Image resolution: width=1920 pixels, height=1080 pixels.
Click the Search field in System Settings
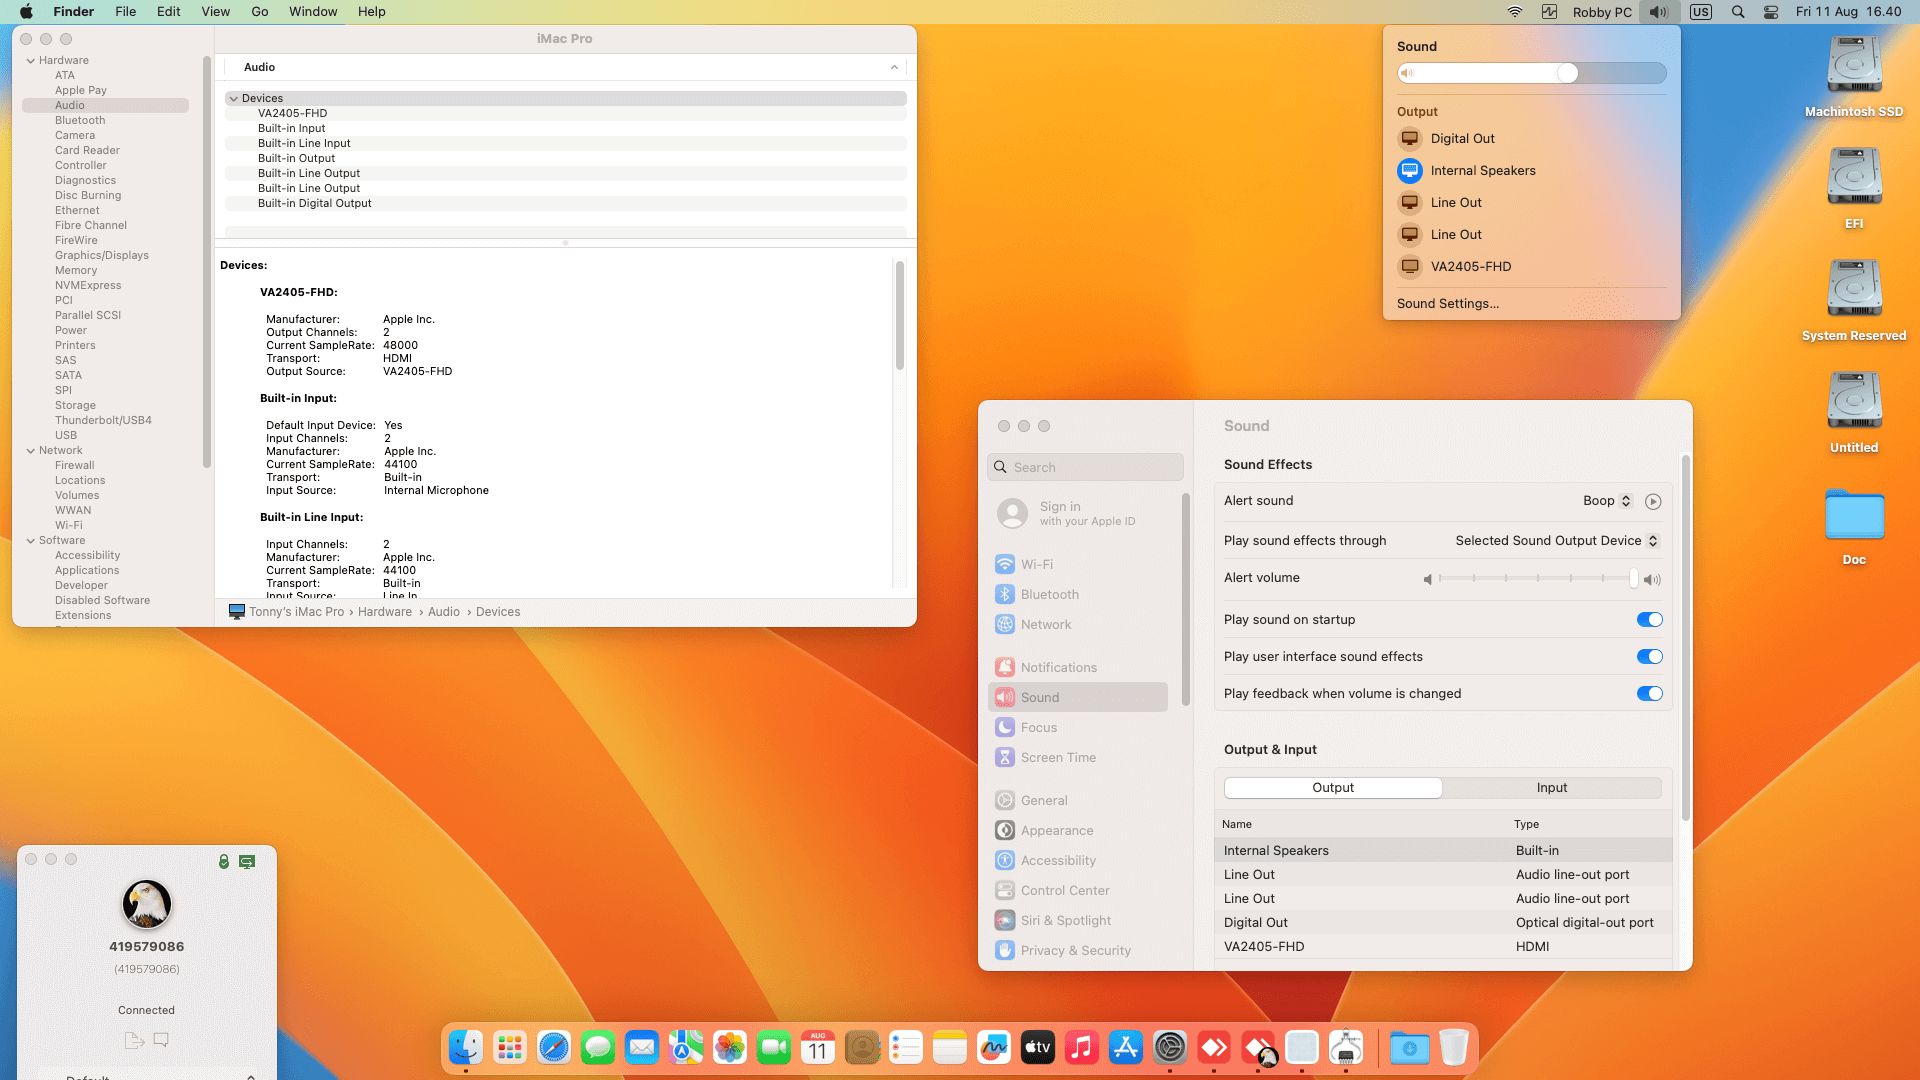pyautogui.click(x=1085, y=468)
